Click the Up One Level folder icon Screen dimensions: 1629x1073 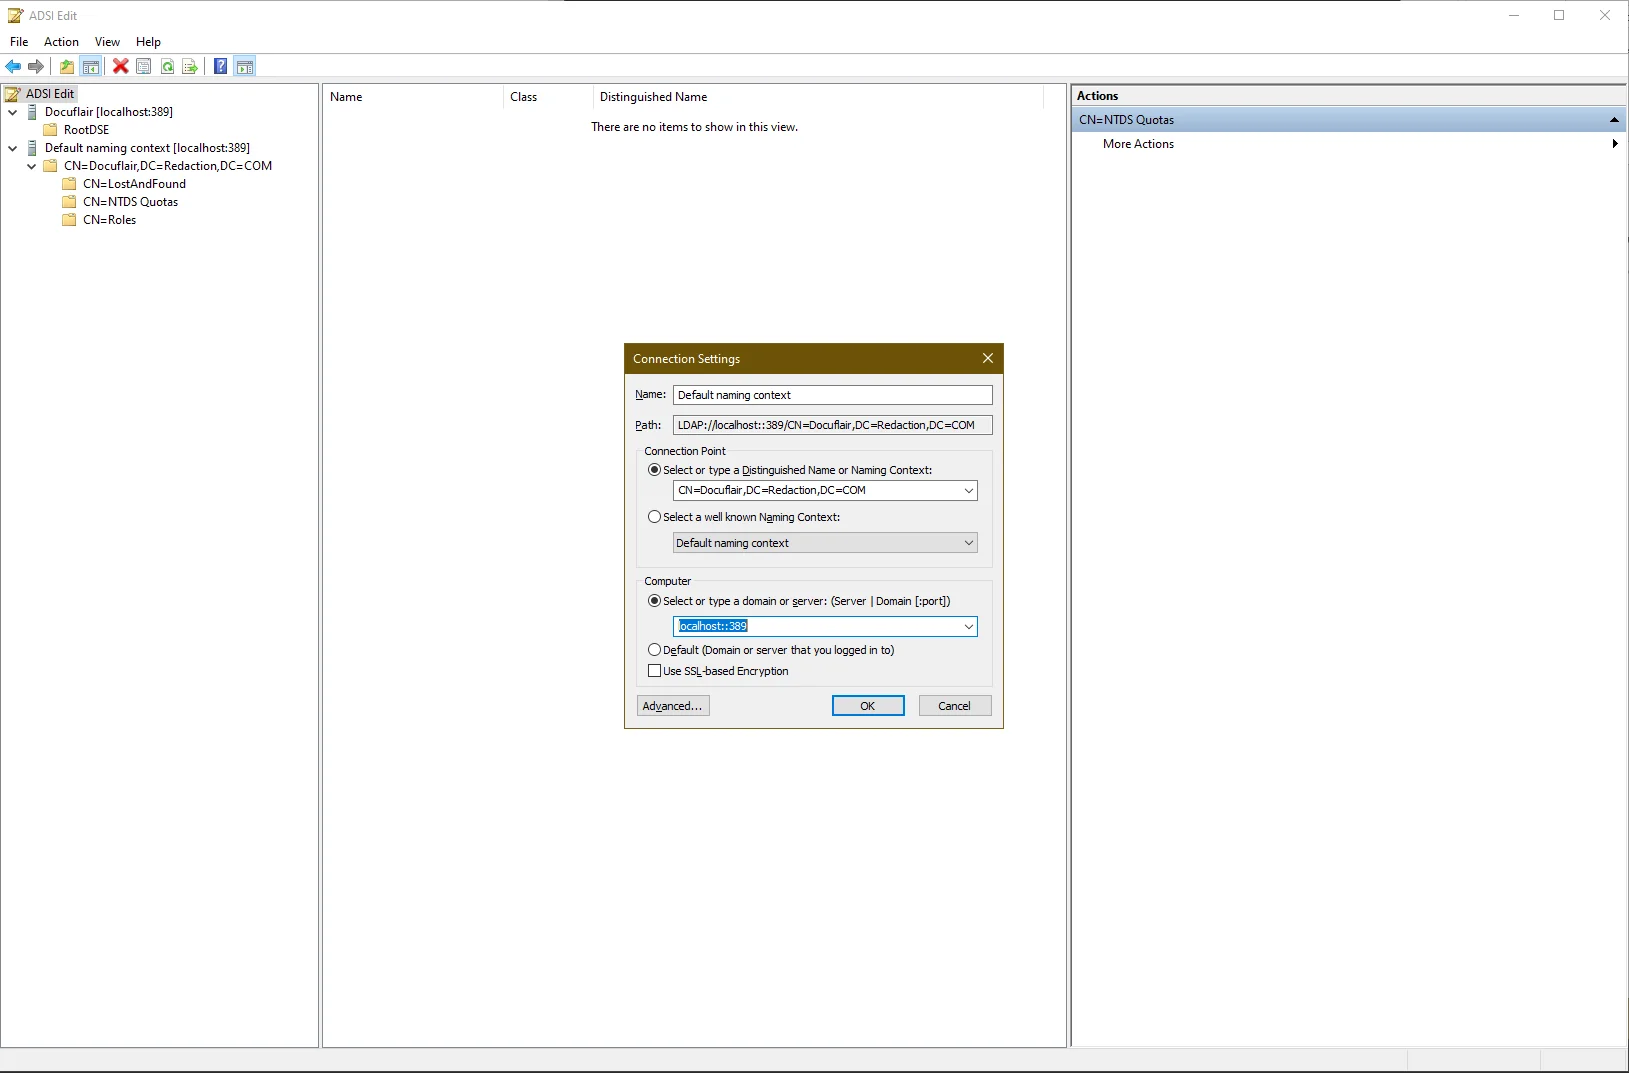click(66, 67)
